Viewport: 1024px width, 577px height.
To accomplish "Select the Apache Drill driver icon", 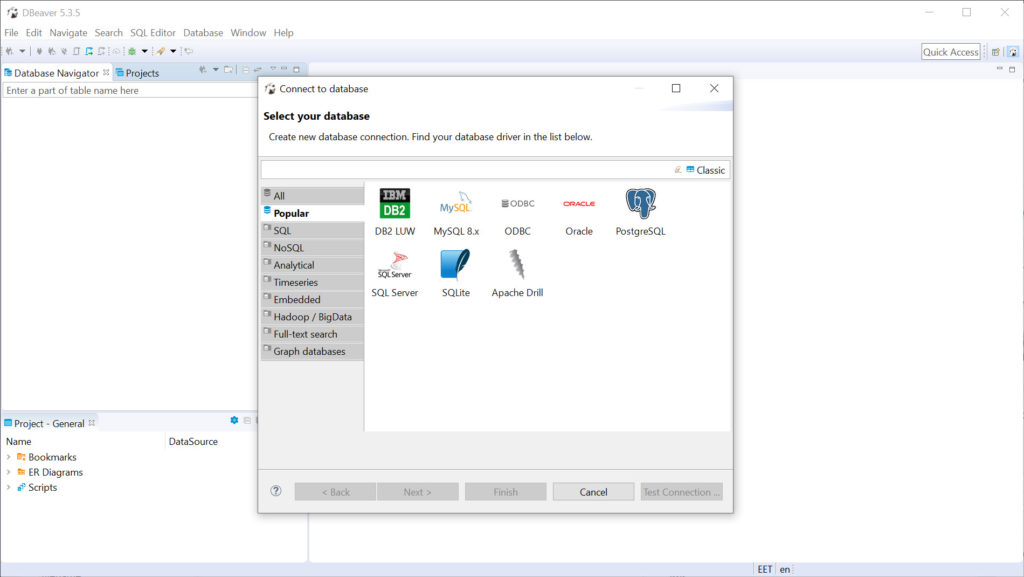I will [517, 266].
